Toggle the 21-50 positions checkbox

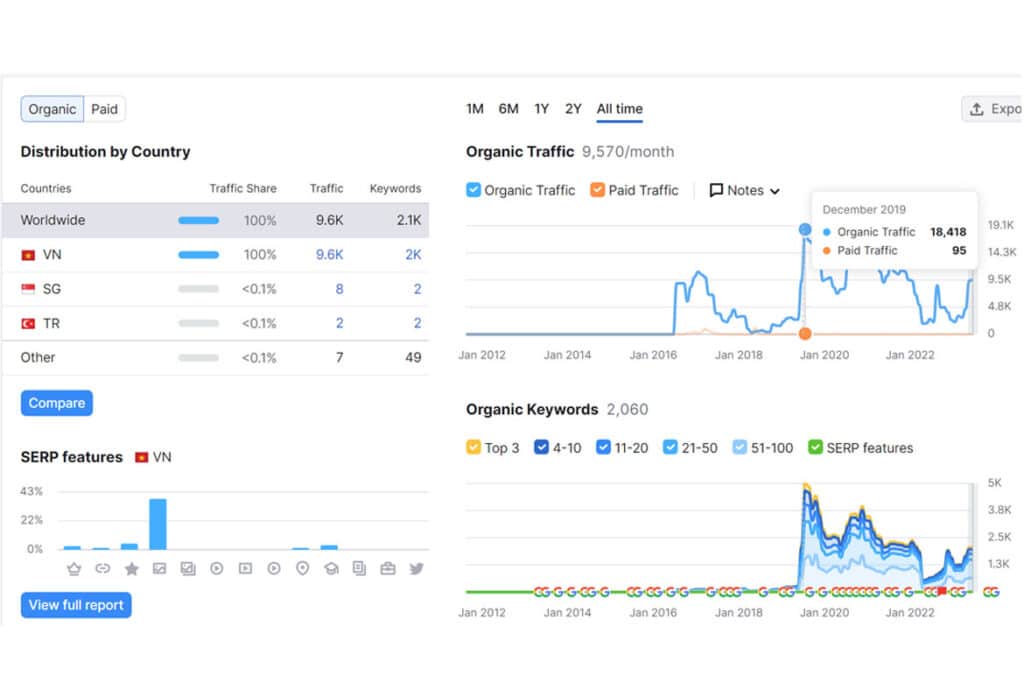pyautogui.click(x=670, y=447)
